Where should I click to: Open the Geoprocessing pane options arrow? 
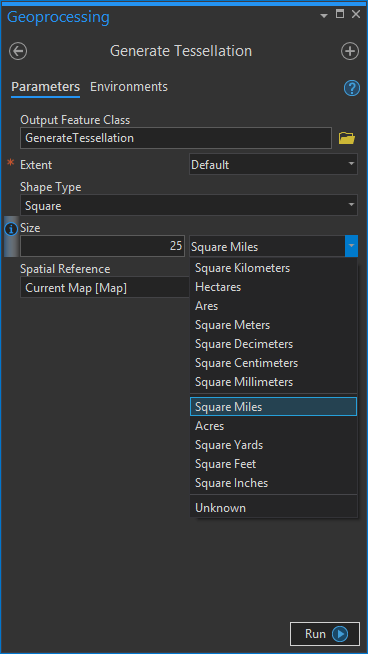[324, 15]
